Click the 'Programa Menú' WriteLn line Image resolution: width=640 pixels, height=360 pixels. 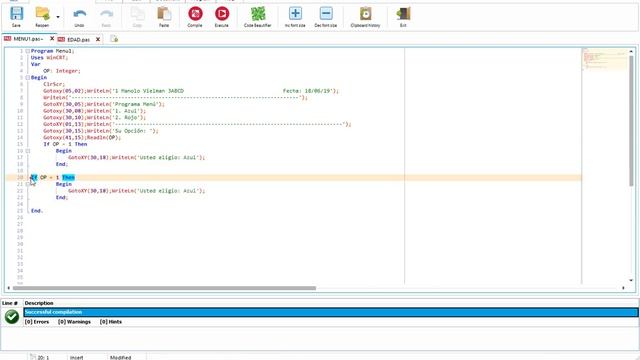(104, 104)
